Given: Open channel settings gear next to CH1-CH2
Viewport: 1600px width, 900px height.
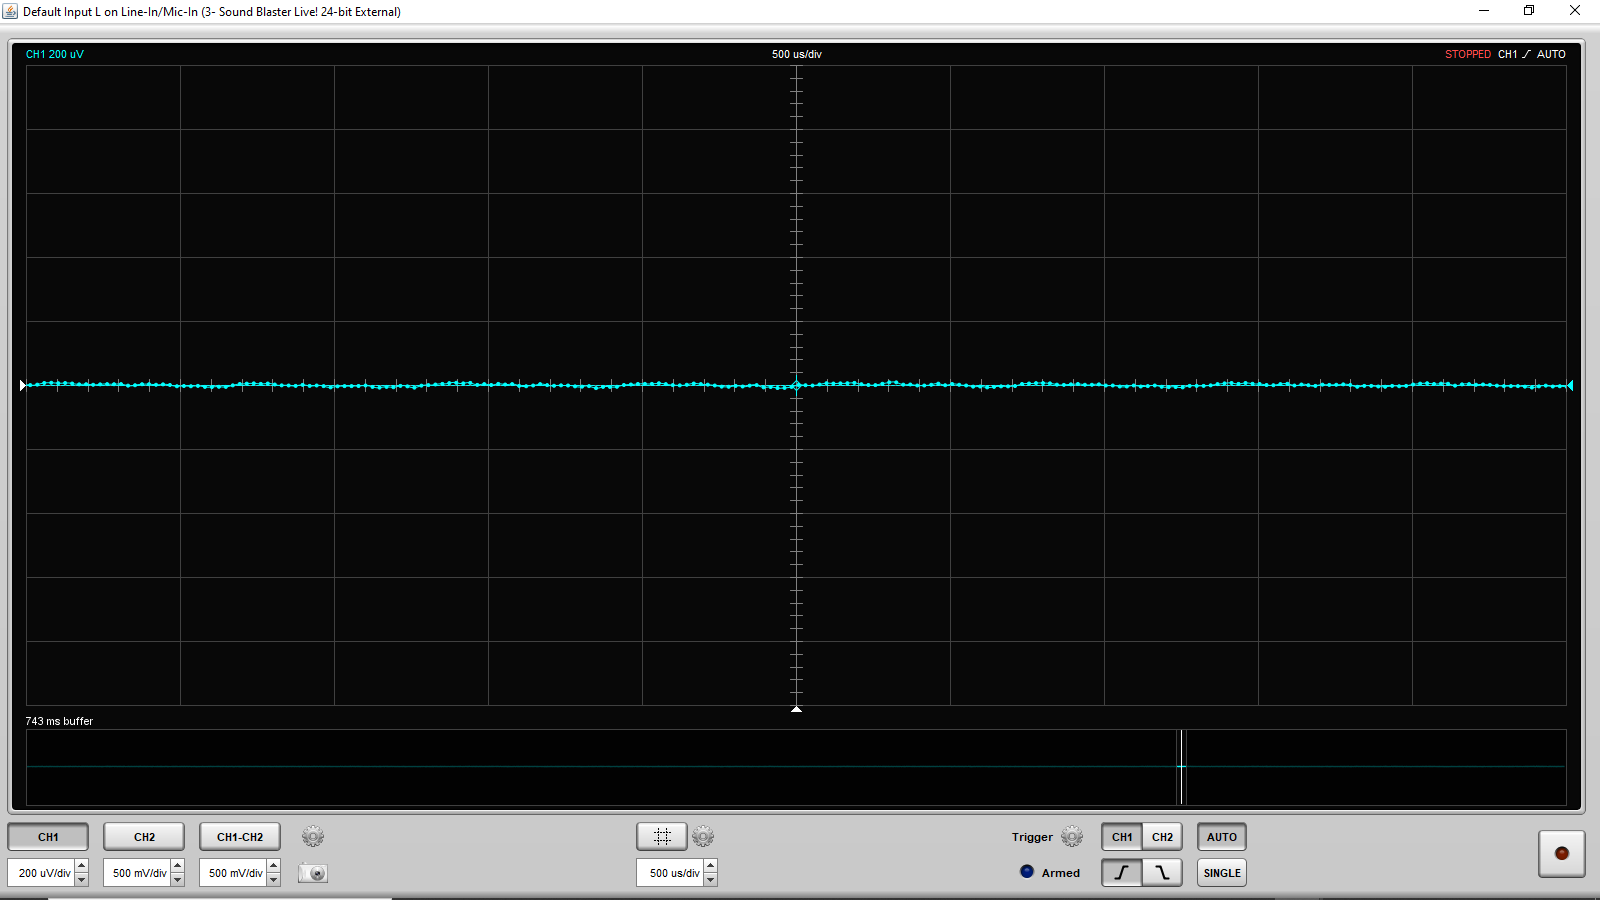Looking at the screenshot, I should pyautogui.click(x=313, y=837).
